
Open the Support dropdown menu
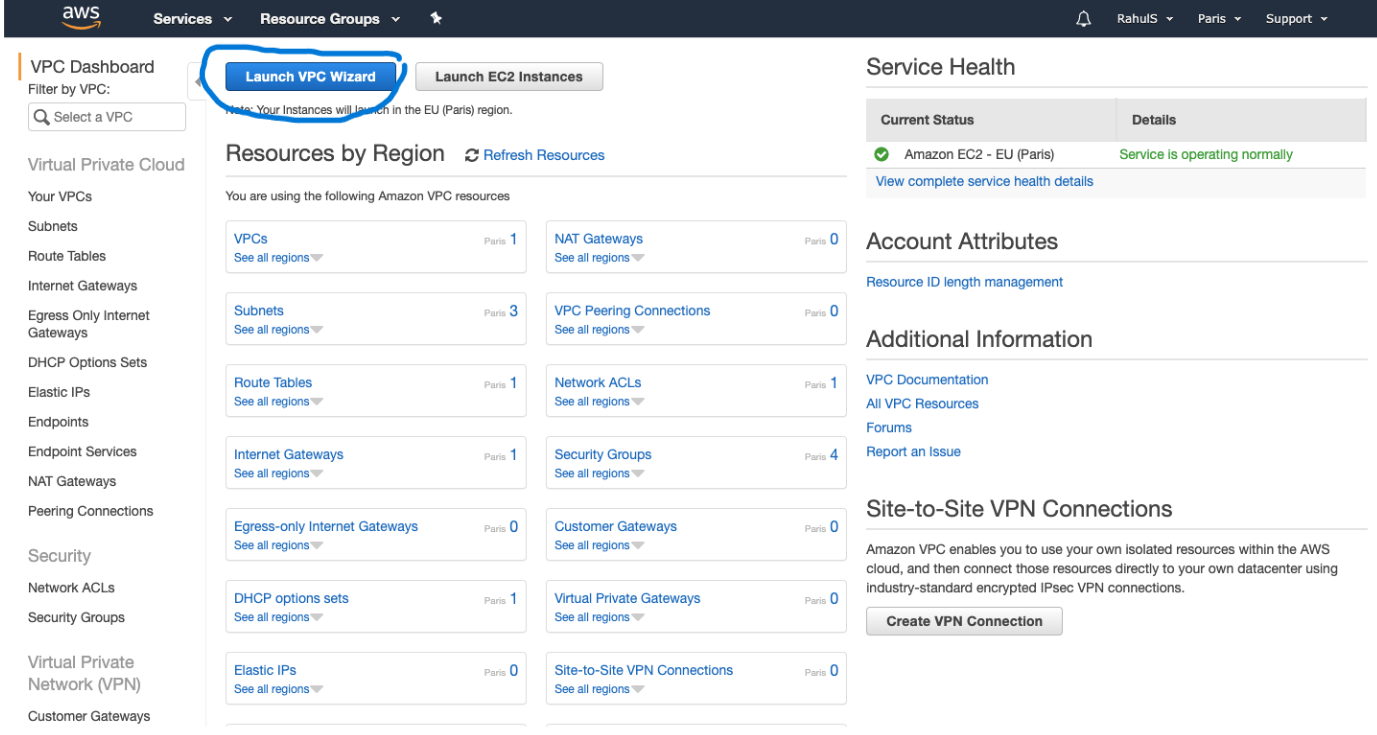tap(1296, 19)
